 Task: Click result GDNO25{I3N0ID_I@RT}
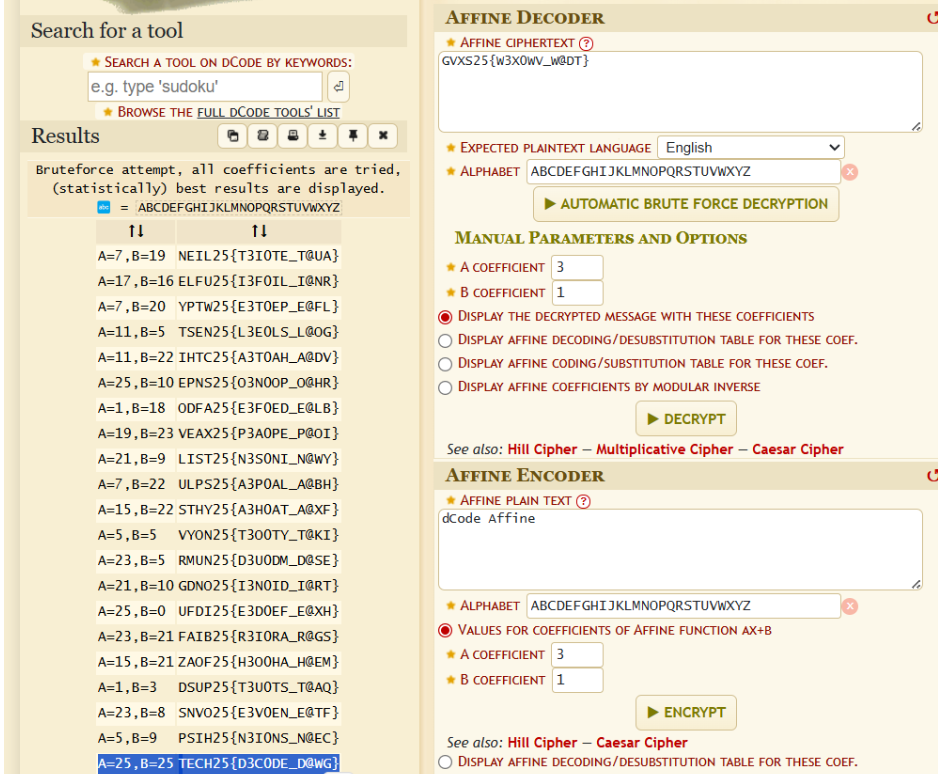tap(258, 586)
